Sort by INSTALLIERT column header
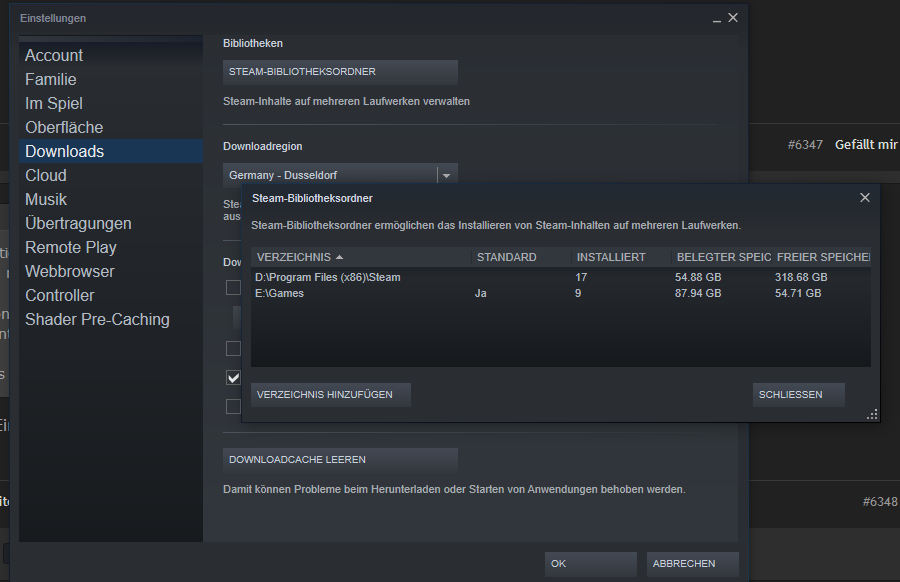The height and width of the screenshot is (582, 900). [621, 257]
